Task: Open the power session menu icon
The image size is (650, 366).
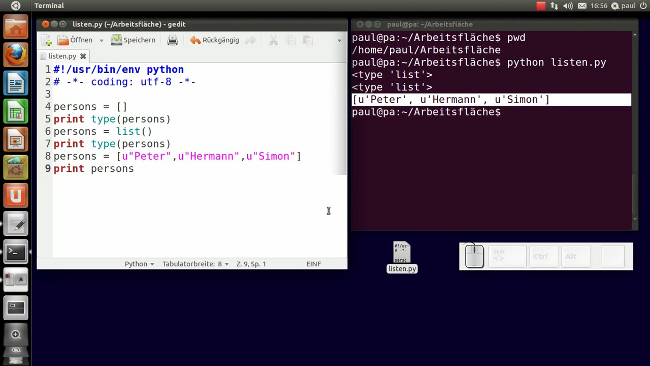Action: (x=643, y=5)
